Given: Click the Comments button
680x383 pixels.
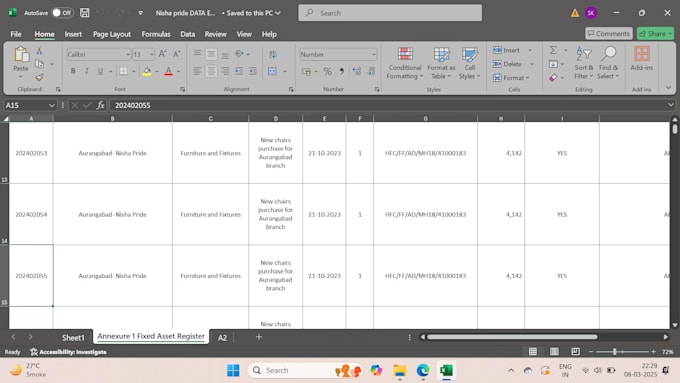Looking at the screenshot, I should click(x=608, y=33).
